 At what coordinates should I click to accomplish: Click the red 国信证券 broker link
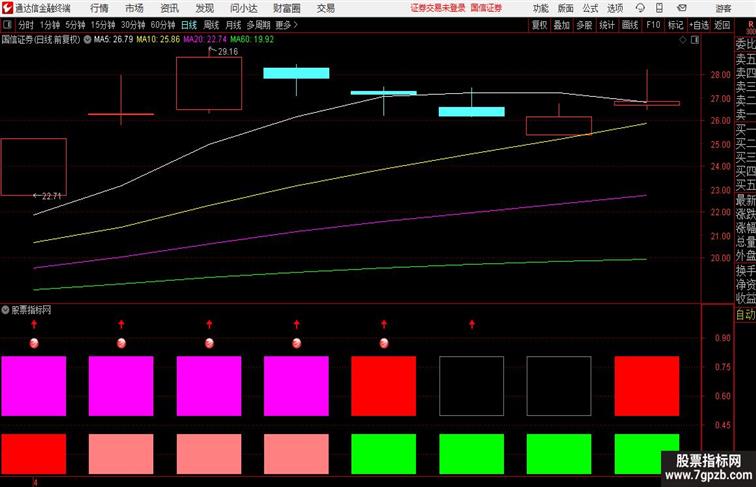coord(486,8)
